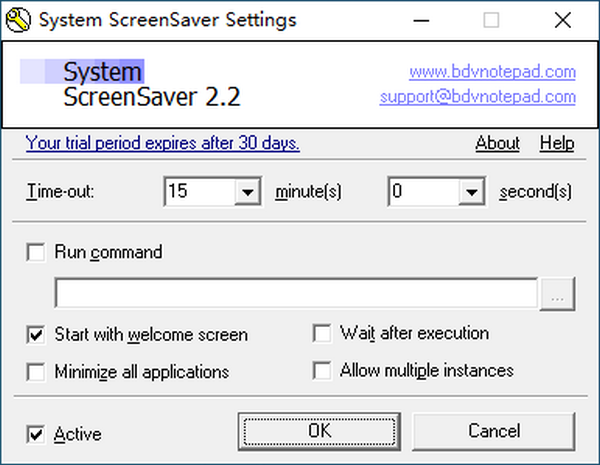Open the seconds dropdown list

point(471,191)
